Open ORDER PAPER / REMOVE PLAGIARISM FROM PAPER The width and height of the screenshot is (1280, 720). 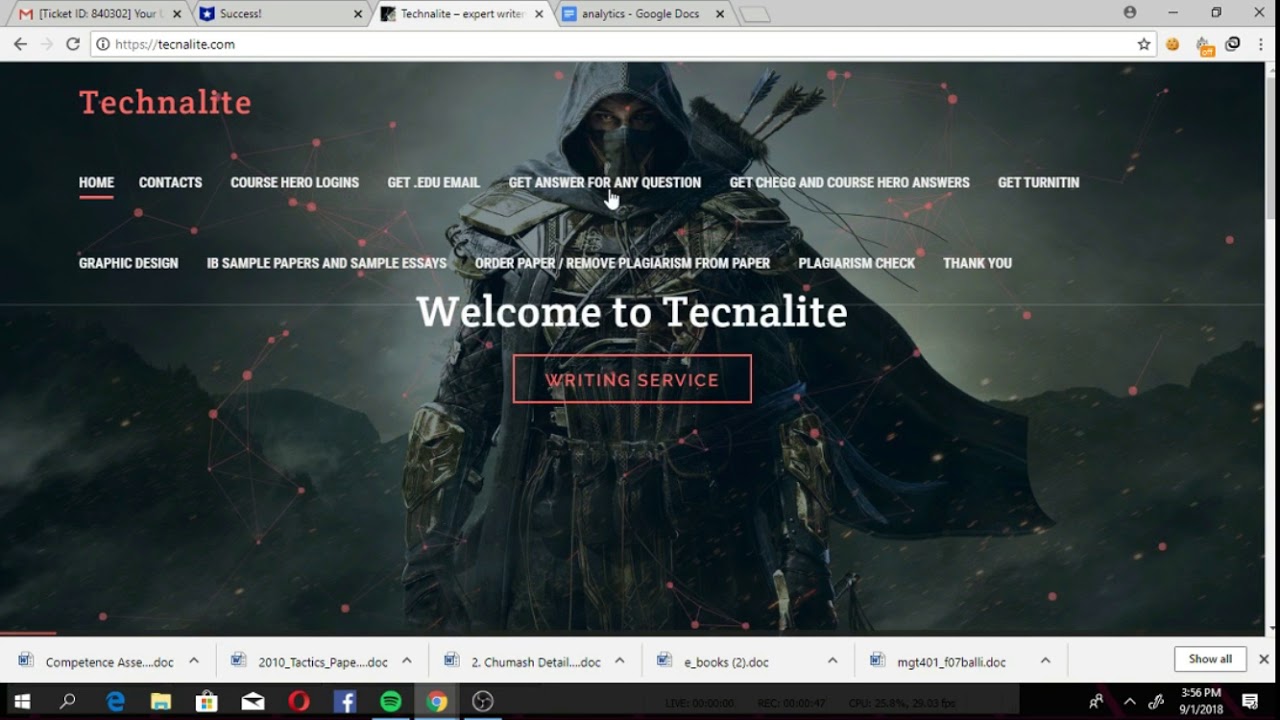point(622,263)
